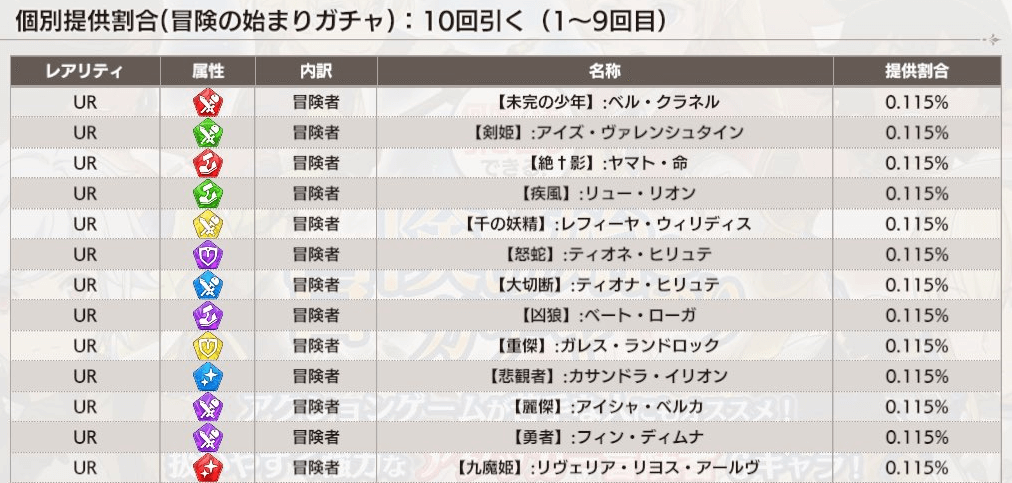
Task: Click the green attribute icon for リュー・リオン
Action: (x=208, y=193)
